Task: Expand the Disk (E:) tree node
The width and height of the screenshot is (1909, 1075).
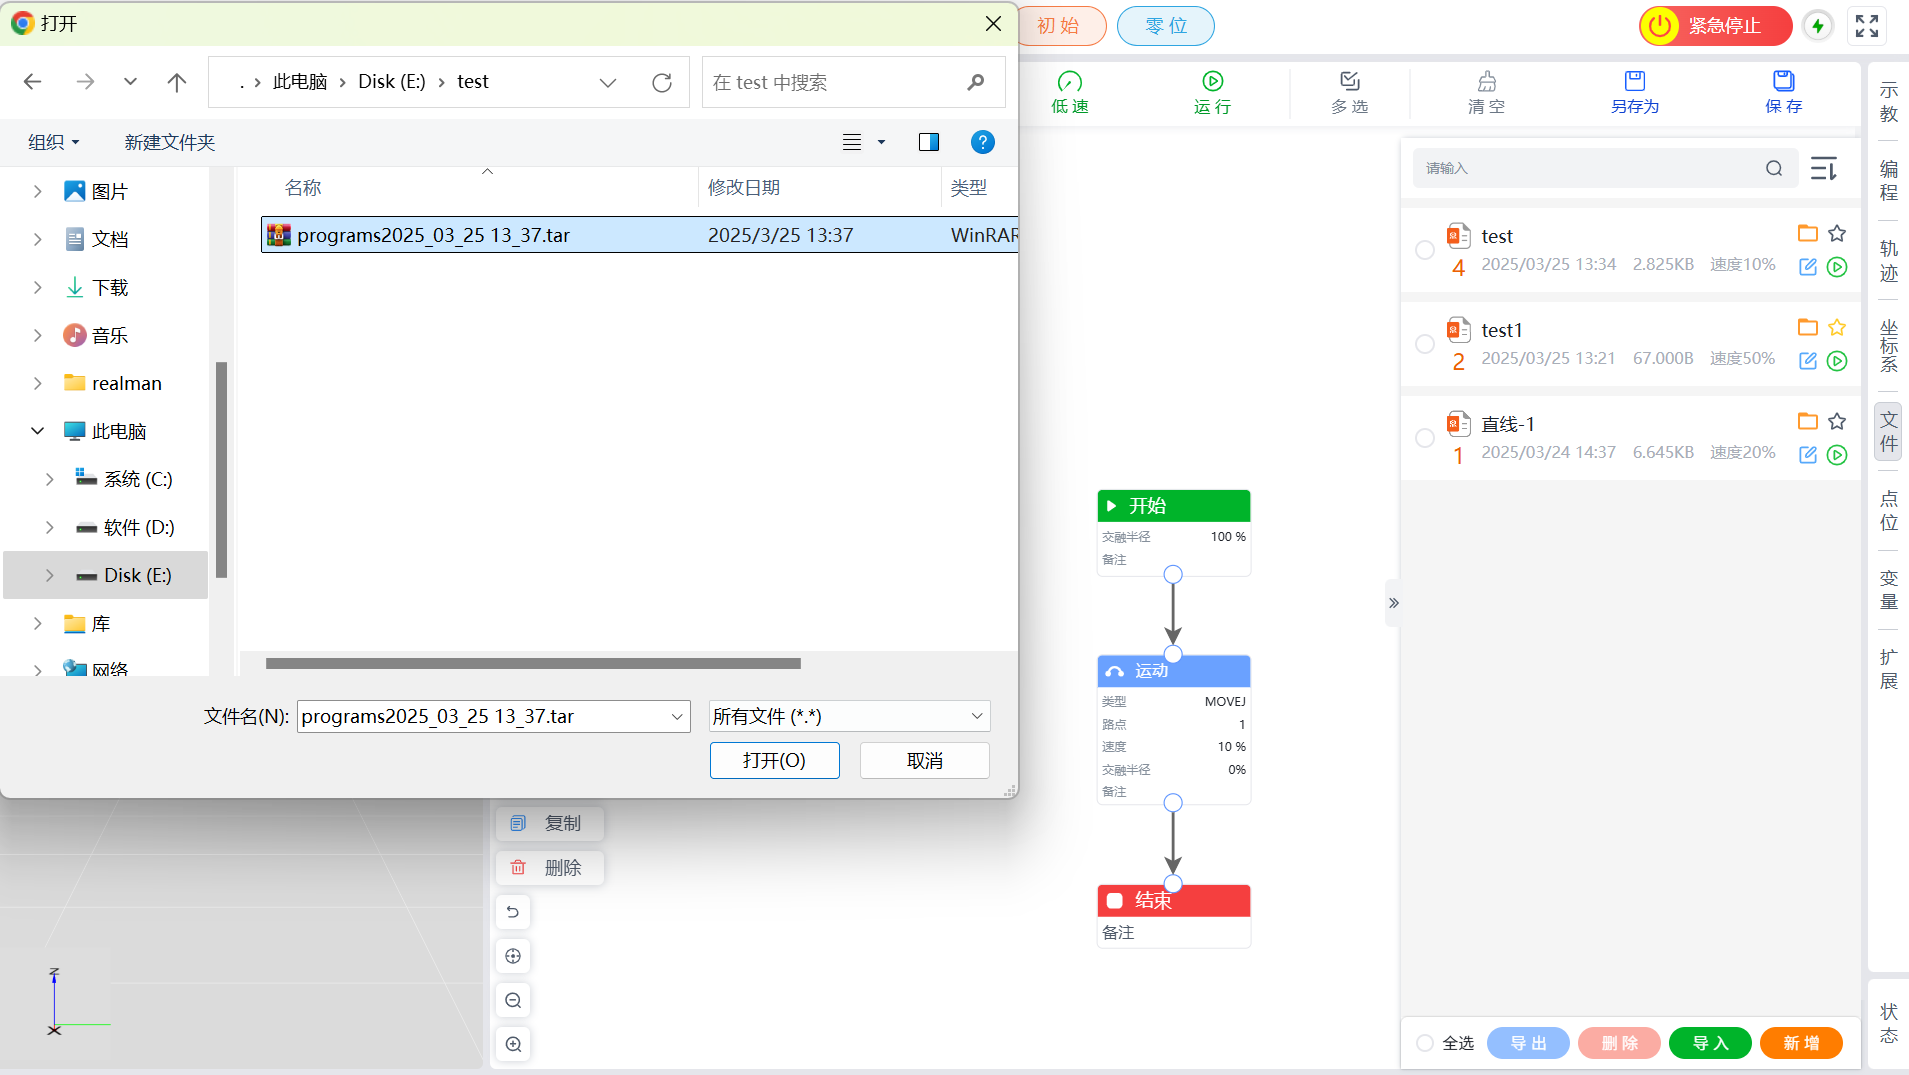Action: [x=50, y=576]
